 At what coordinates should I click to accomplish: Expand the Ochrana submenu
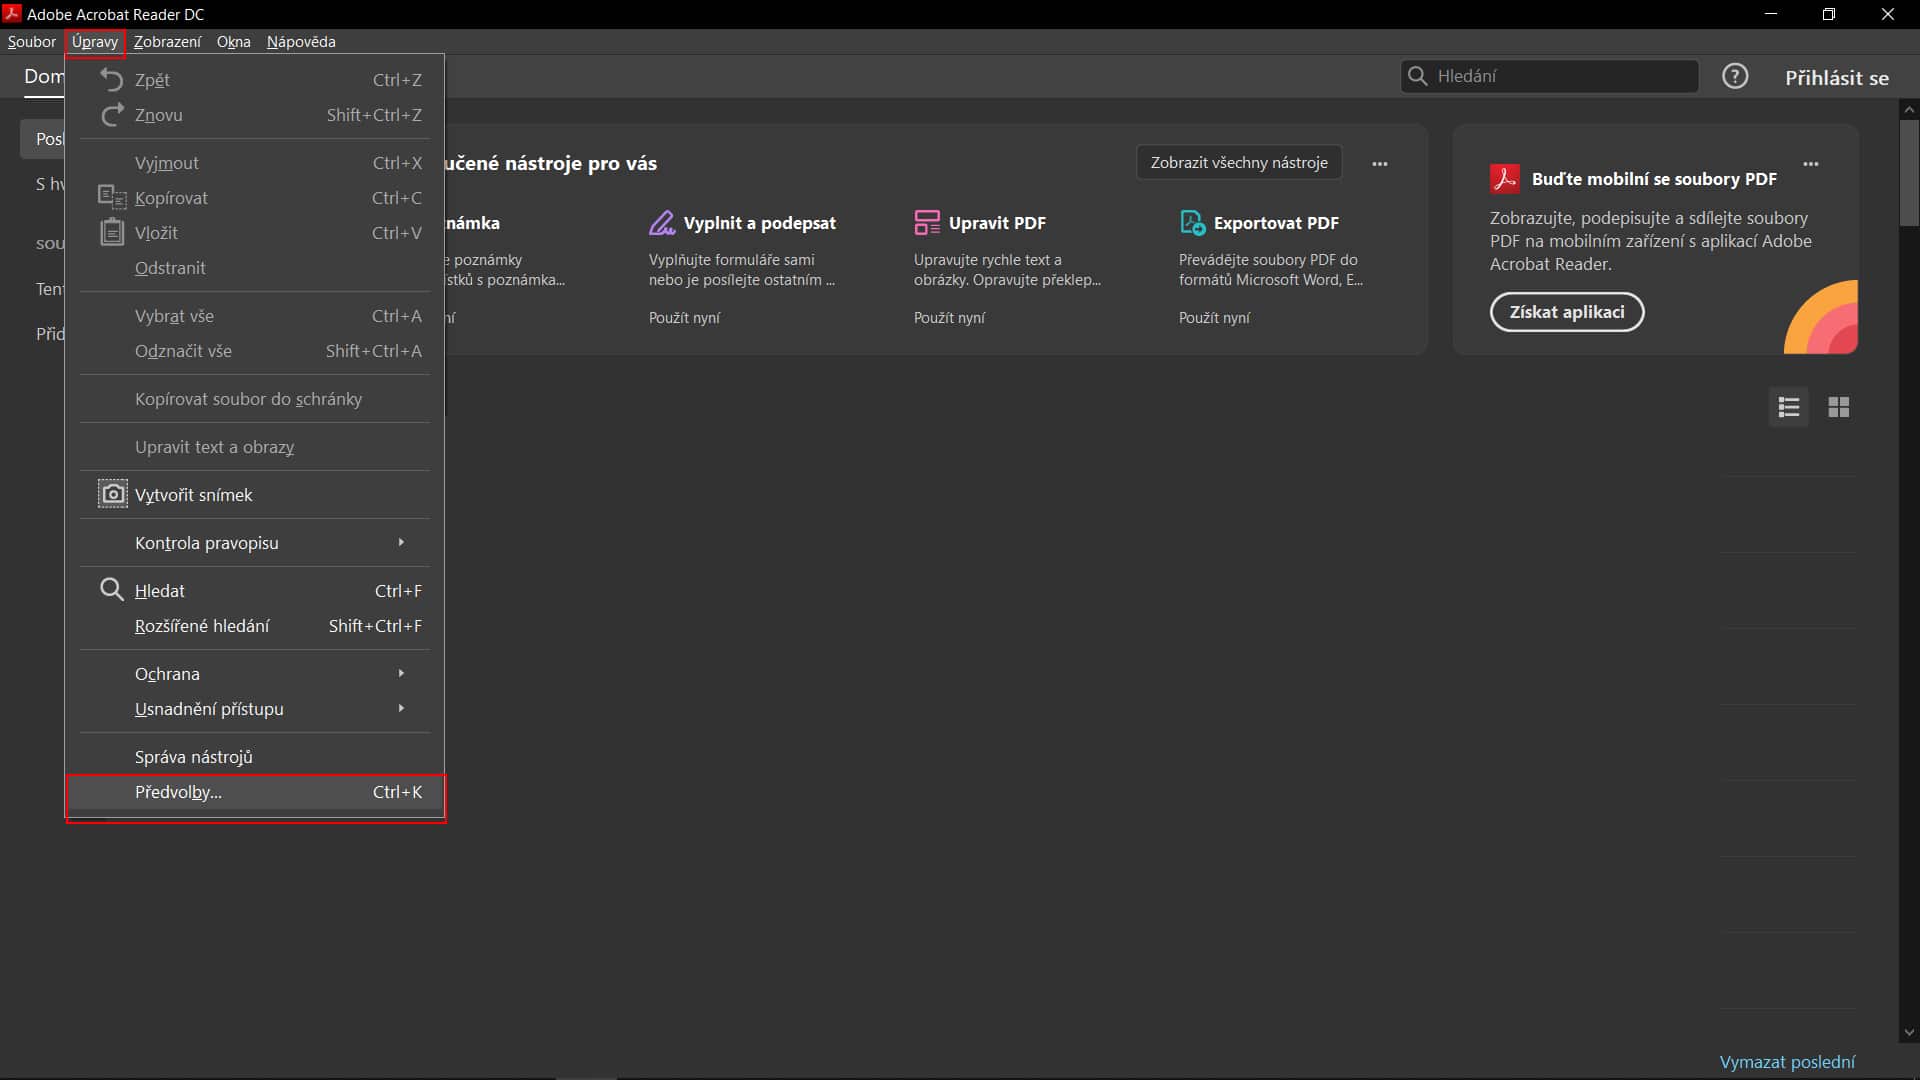(x=255, y=674)
